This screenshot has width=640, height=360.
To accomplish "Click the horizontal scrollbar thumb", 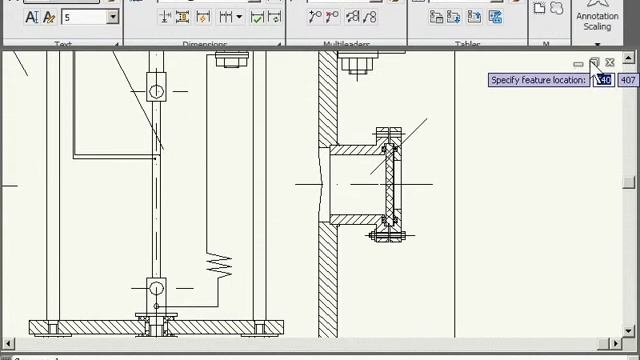I will (x=603, y=343).
